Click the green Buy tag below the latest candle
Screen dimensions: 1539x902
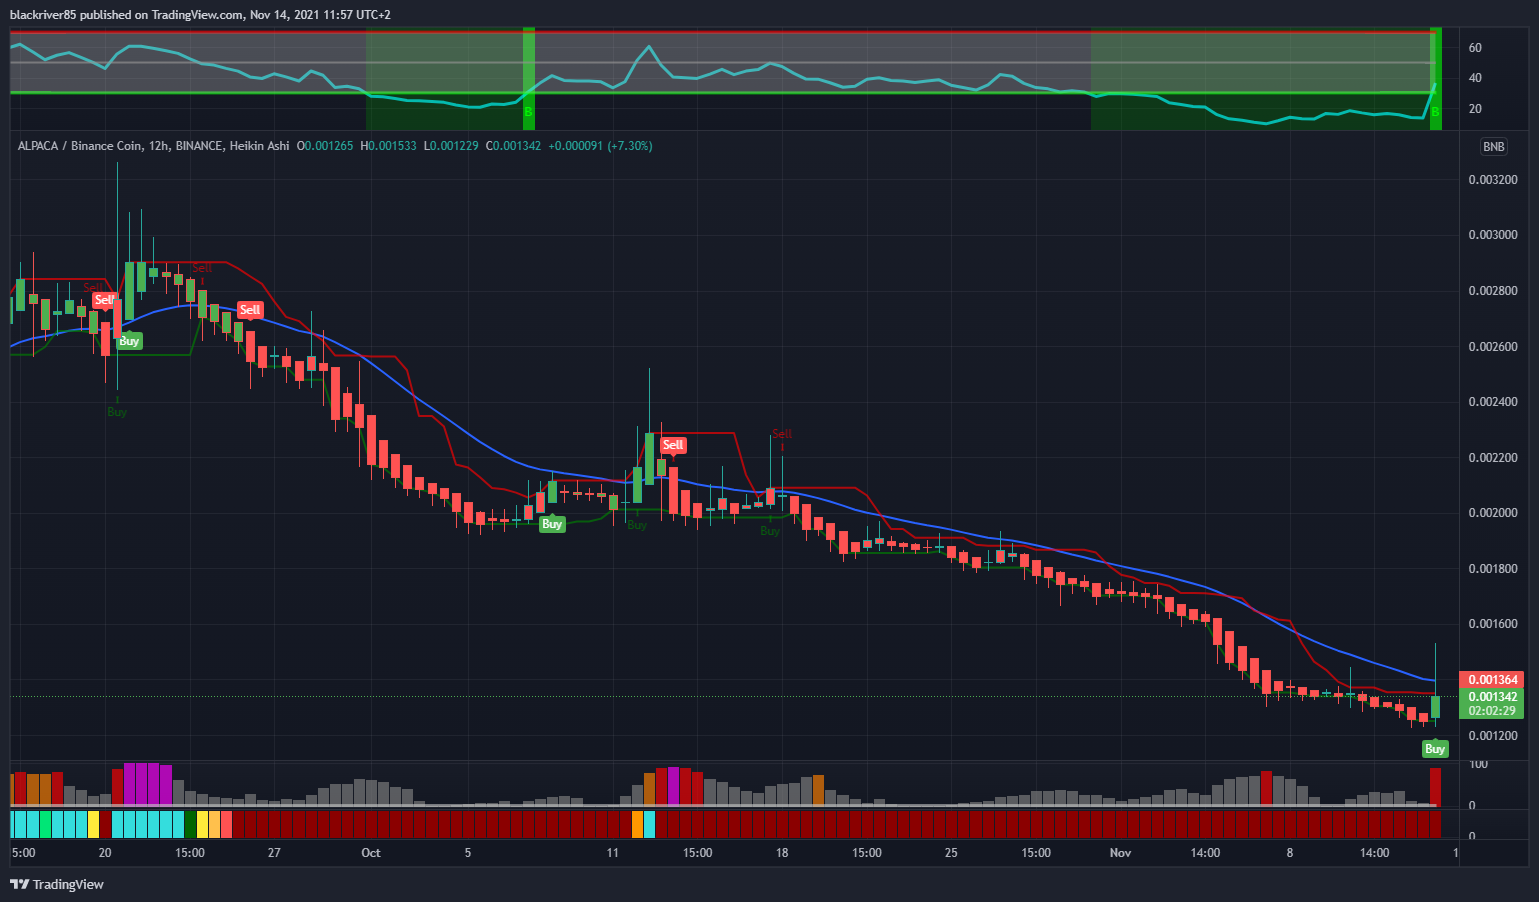[1435, 749]
